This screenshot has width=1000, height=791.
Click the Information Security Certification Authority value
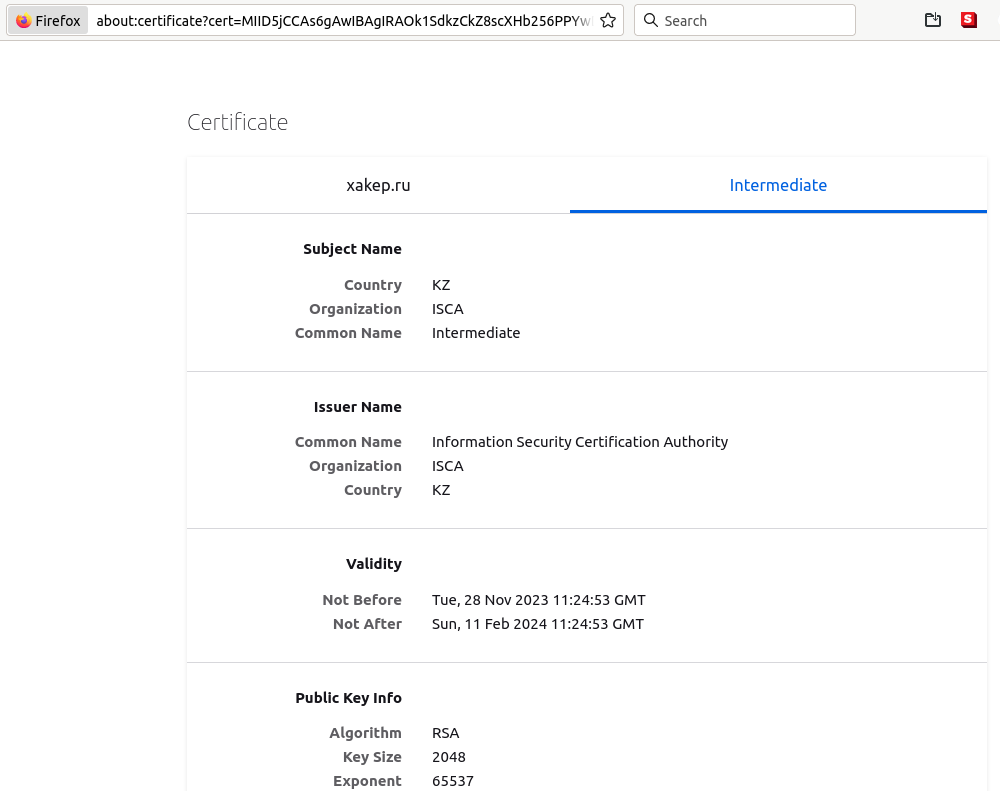tap(580, 442)
